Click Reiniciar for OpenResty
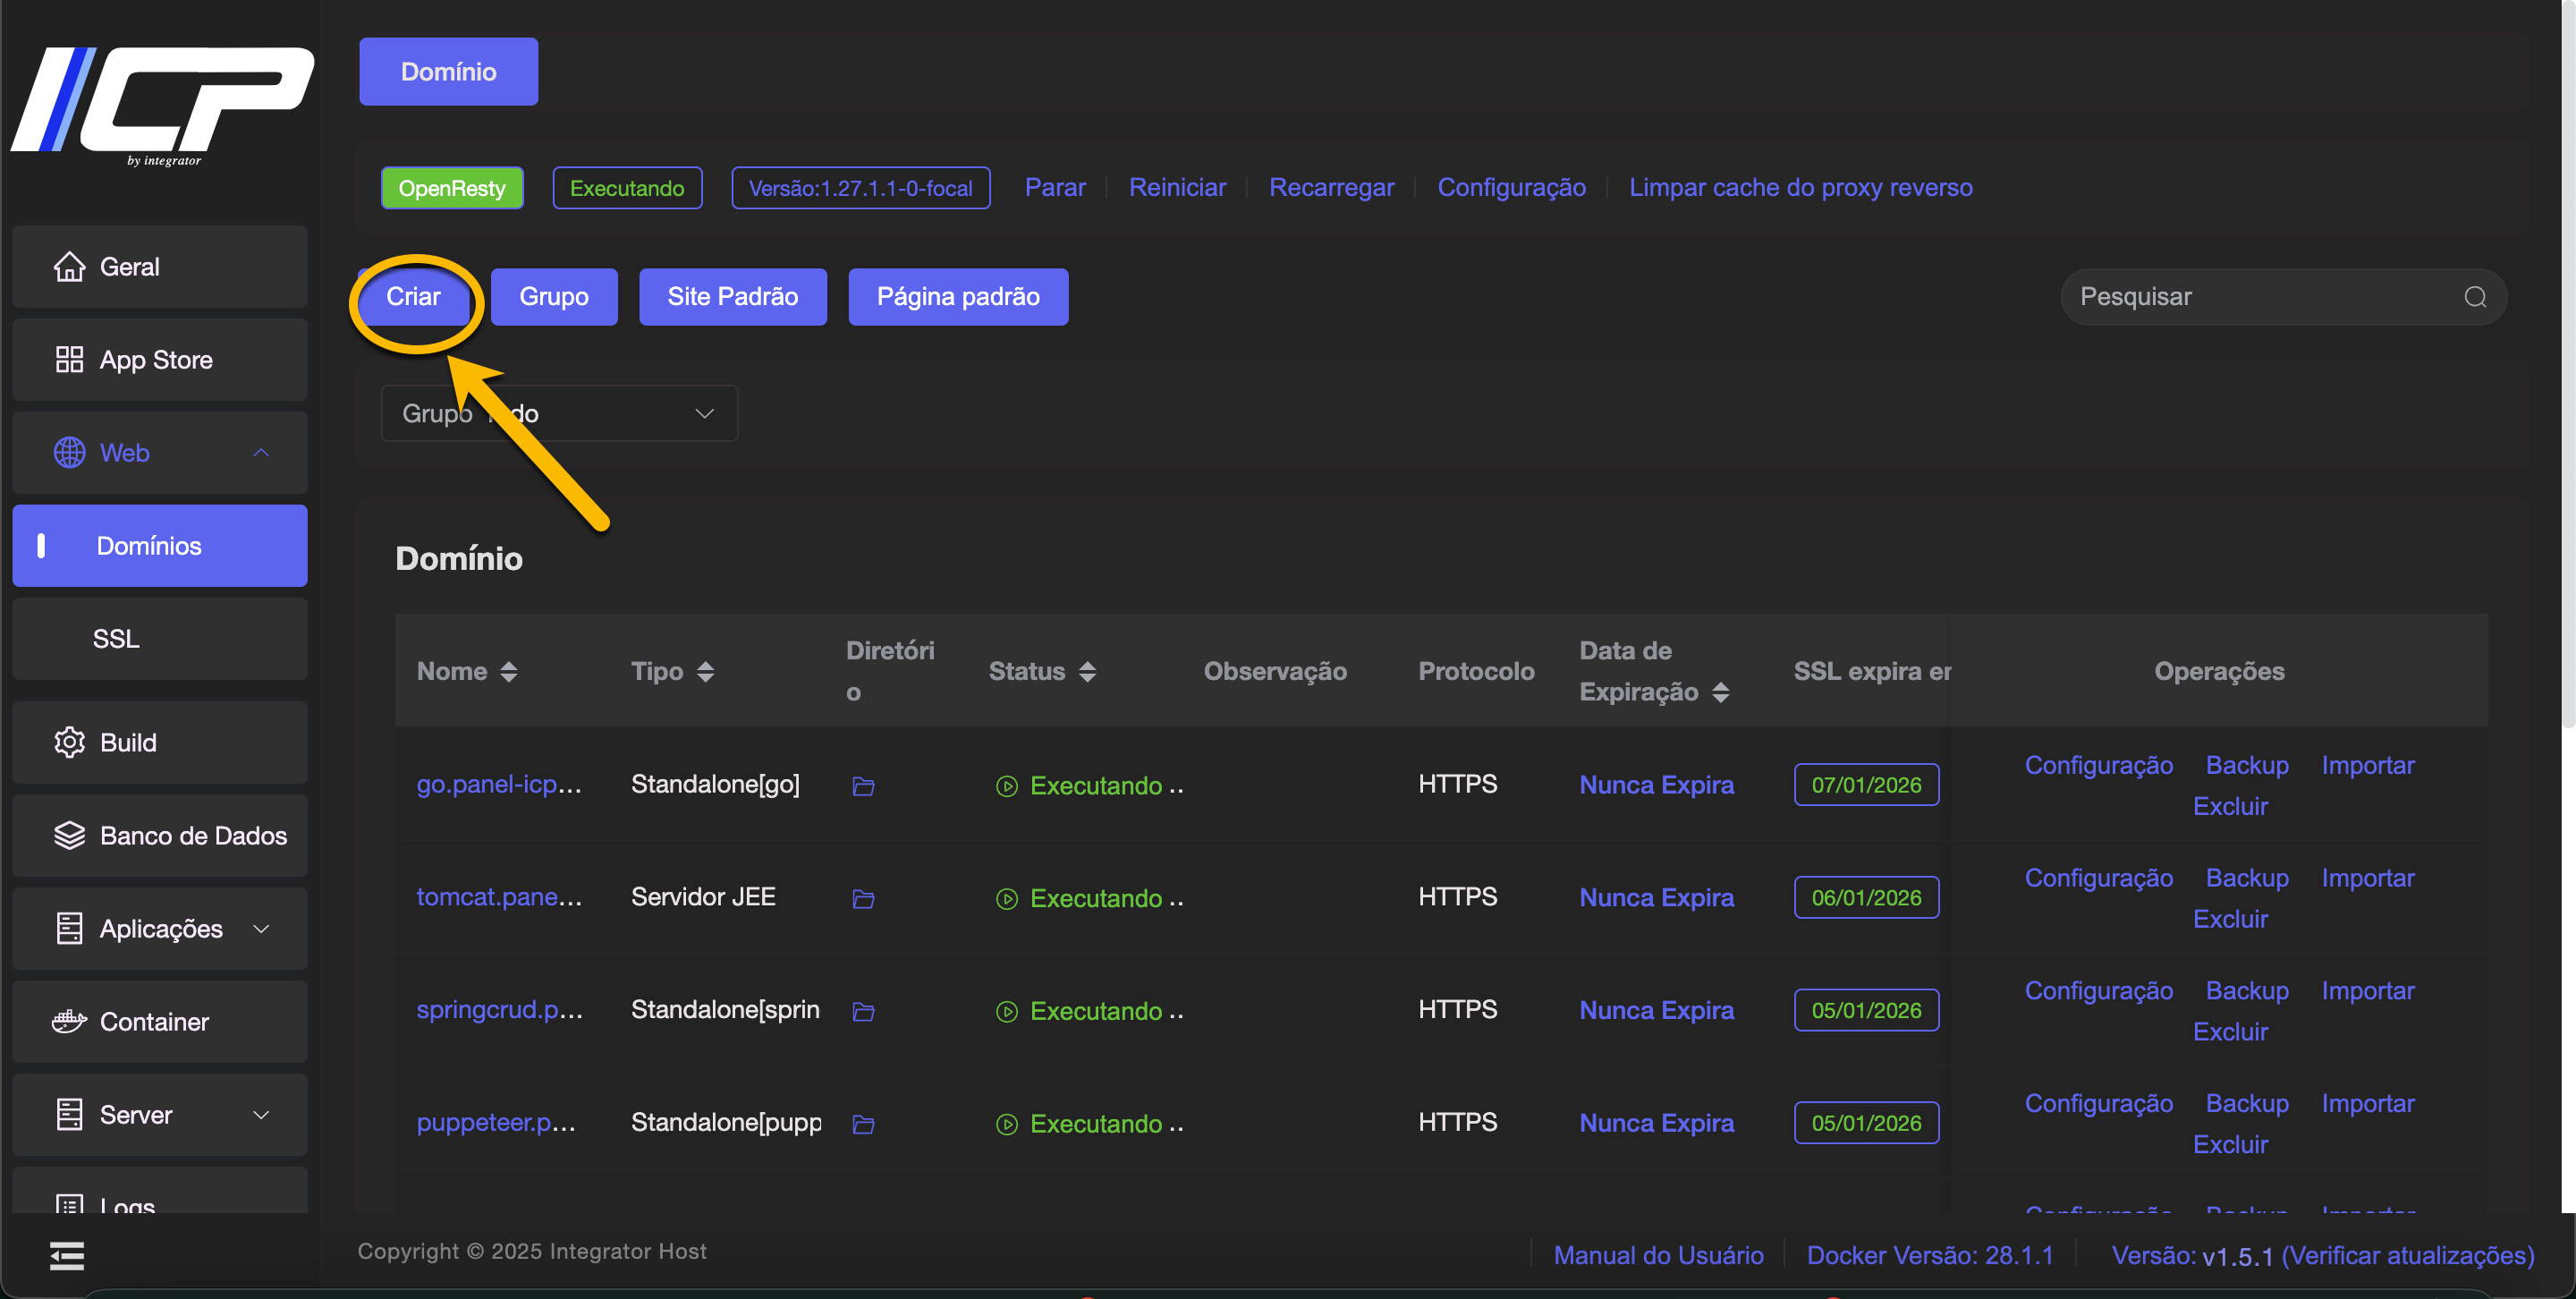The height and width of the screenshot is (1299, 2576). tap(1177, 188)
